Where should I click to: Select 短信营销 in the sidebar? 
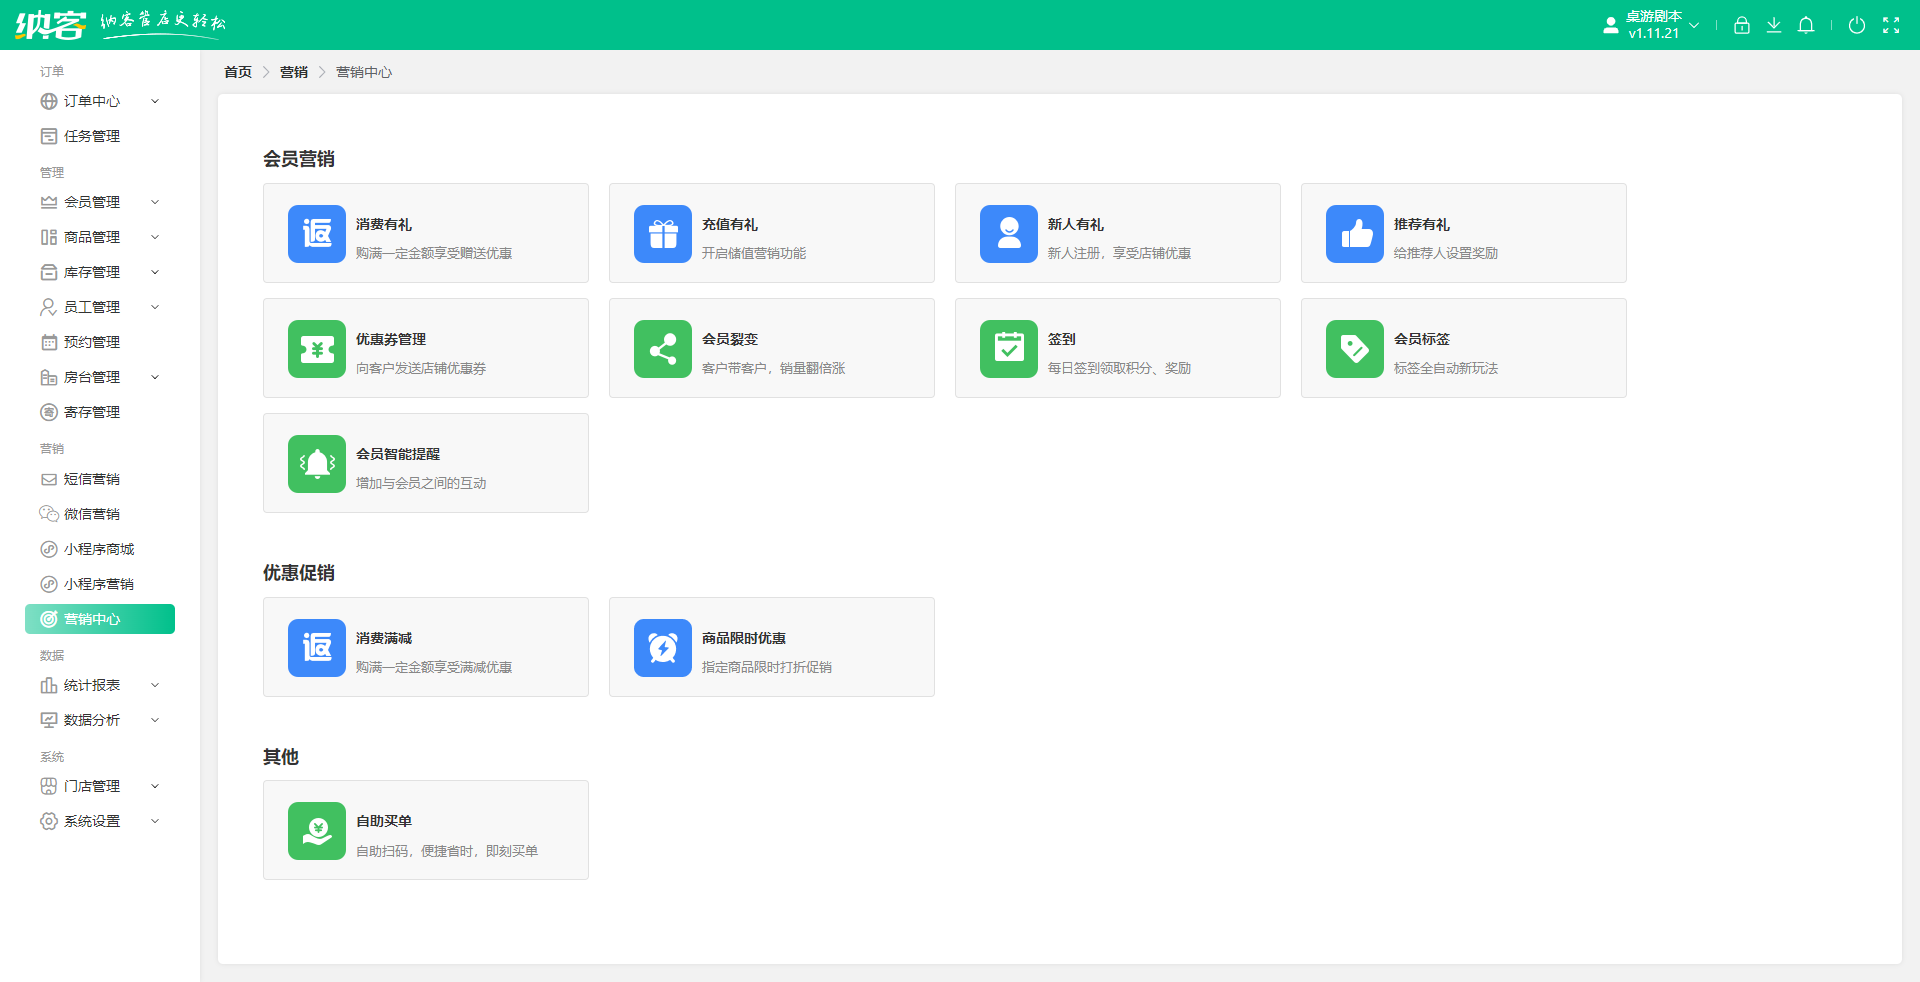[91, 479]
